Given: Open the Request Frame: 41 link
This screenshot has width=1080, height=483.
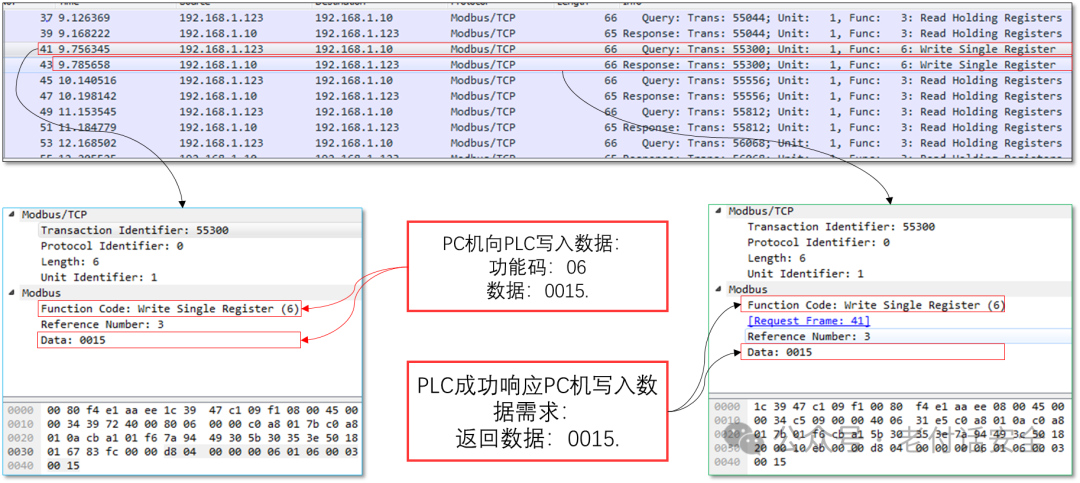Looking at the screenshot, I should [x=809, y=321].
